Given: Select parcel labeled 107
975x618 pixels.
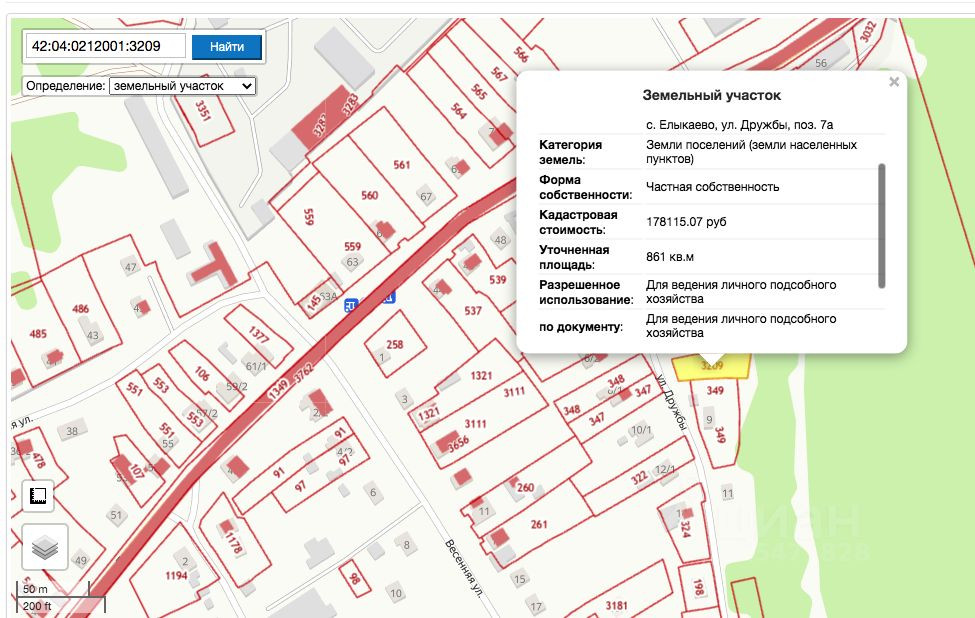Looking at the screenshot, I should (136, 471).
